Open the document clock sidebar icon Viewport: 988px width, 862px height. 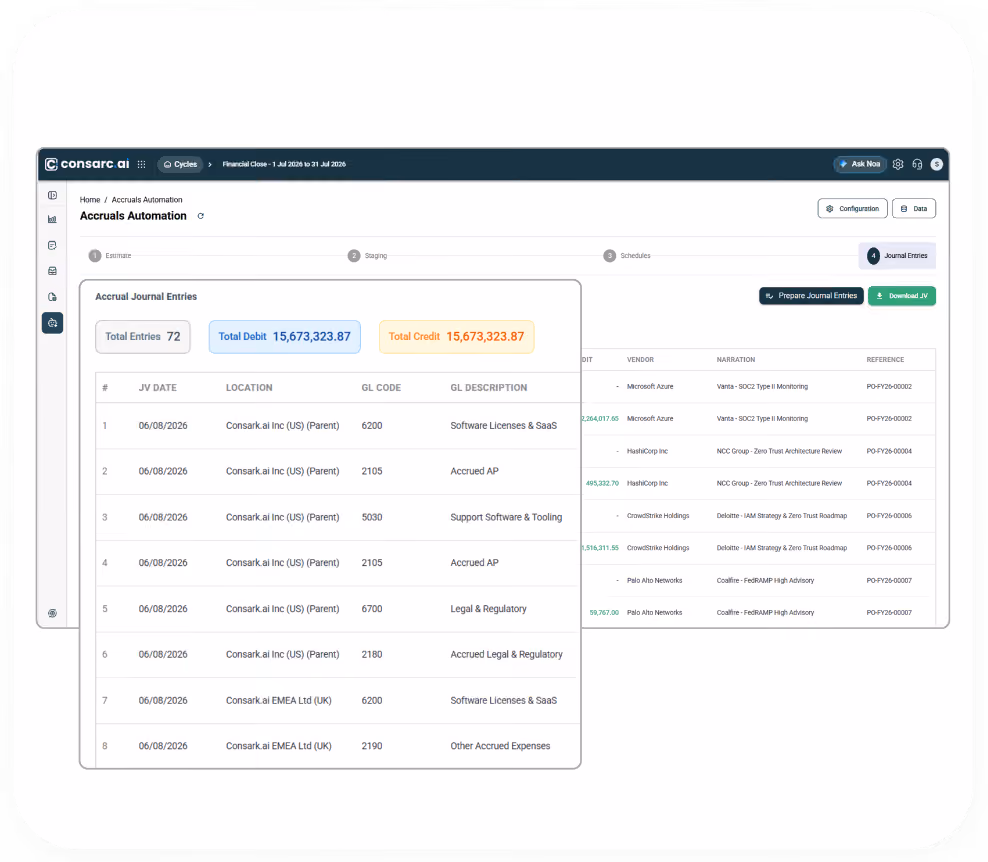(52, 297)
